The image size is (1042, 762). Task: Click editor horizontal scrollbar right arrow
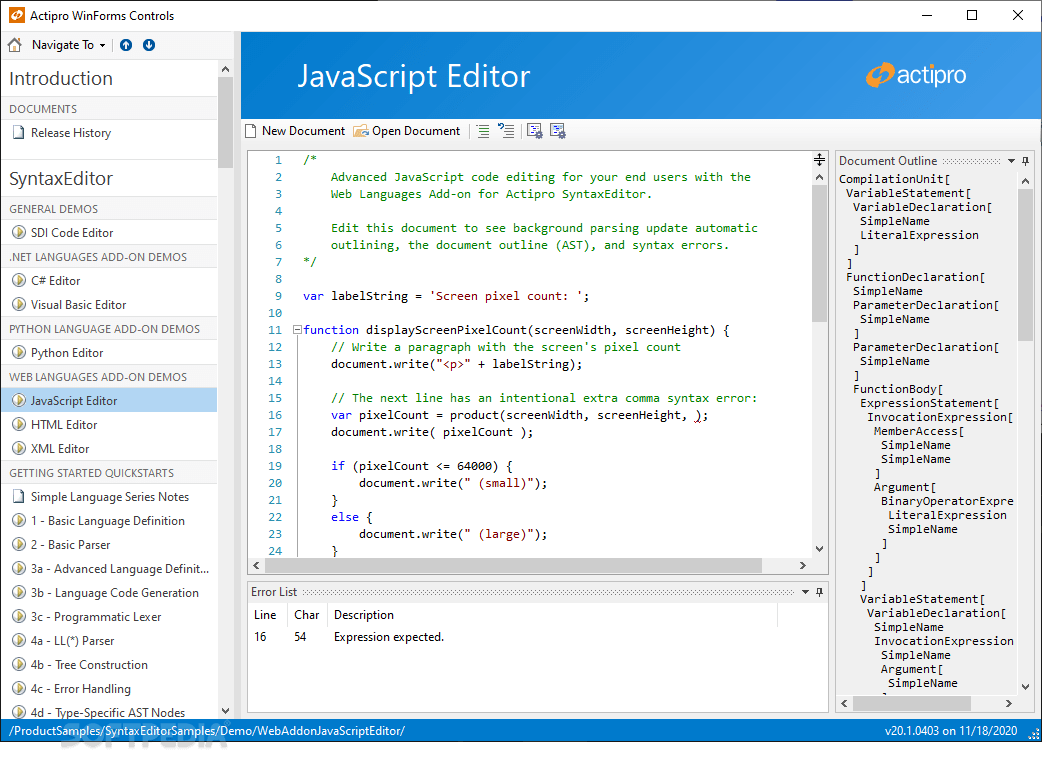pos(803,565)
